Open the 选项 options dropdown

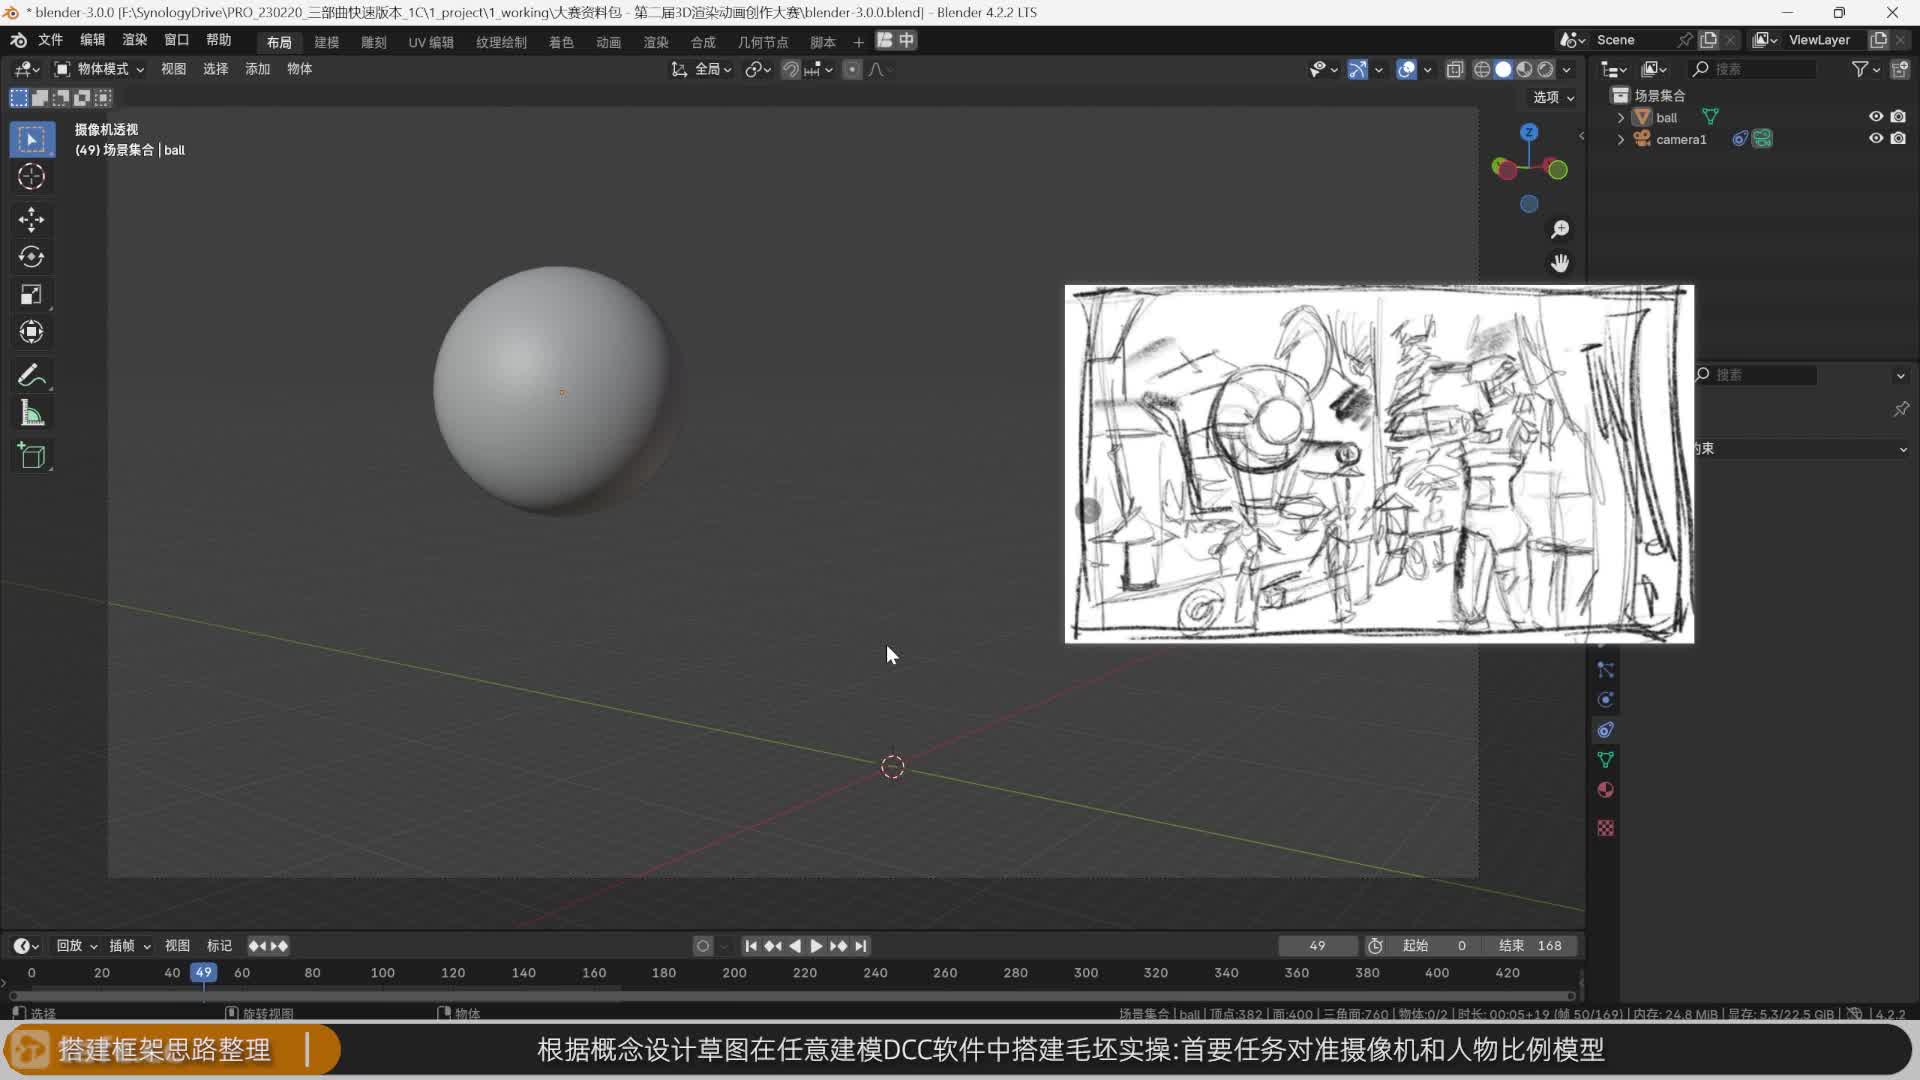point(1554,97)
